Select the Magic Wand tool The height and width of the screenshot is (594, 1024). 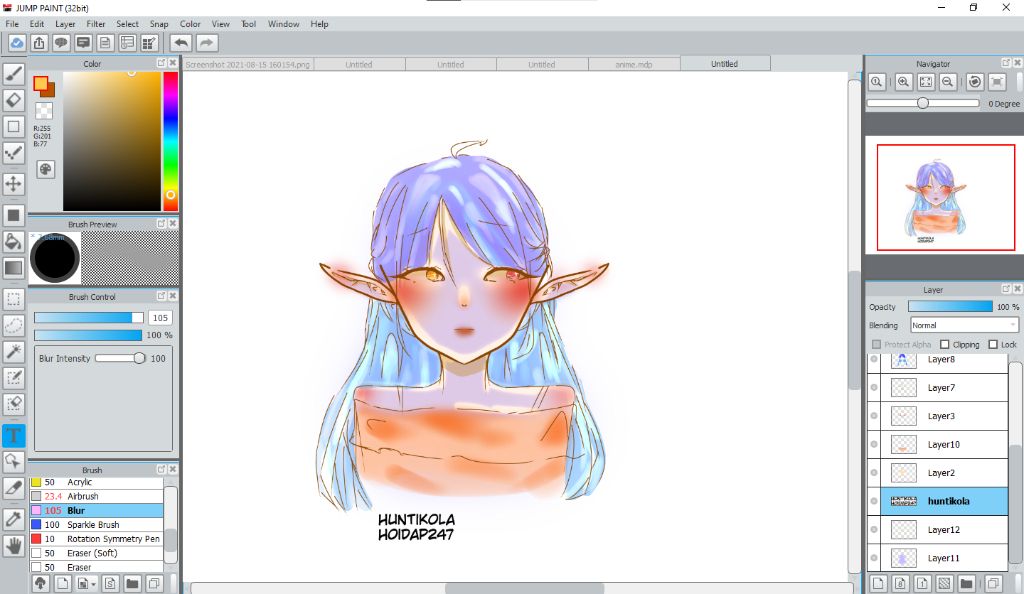point(14,352)
